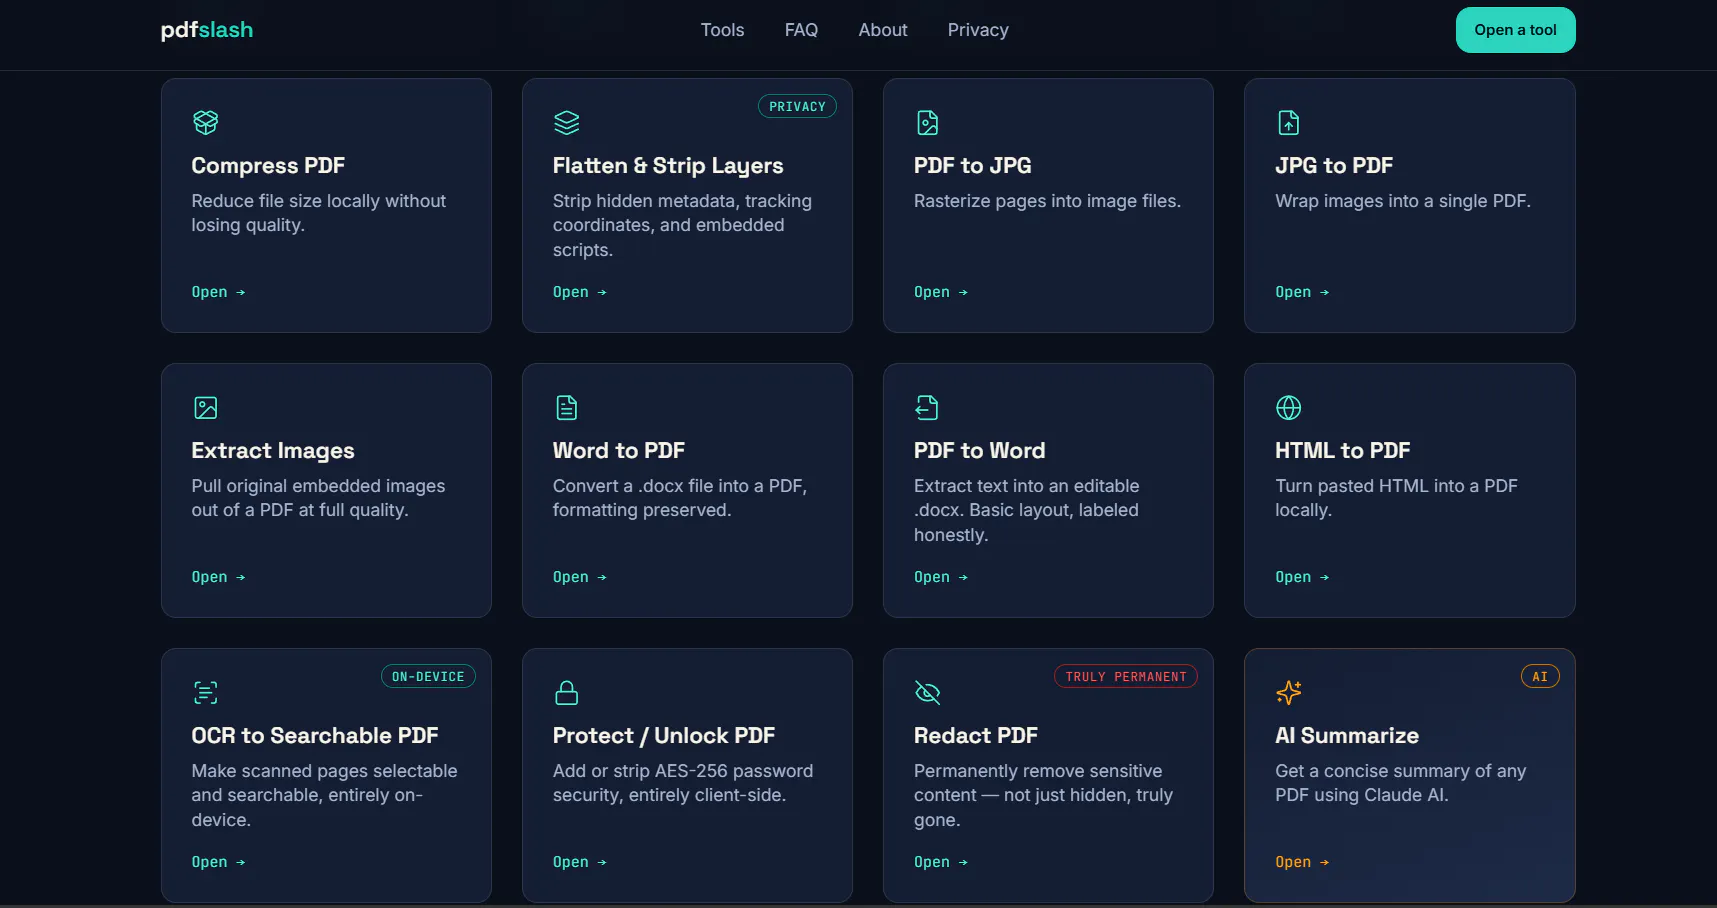Screen dimensions: 1717x908
Task: Click the Compress PDF box icon
Action: click(205, 123)
